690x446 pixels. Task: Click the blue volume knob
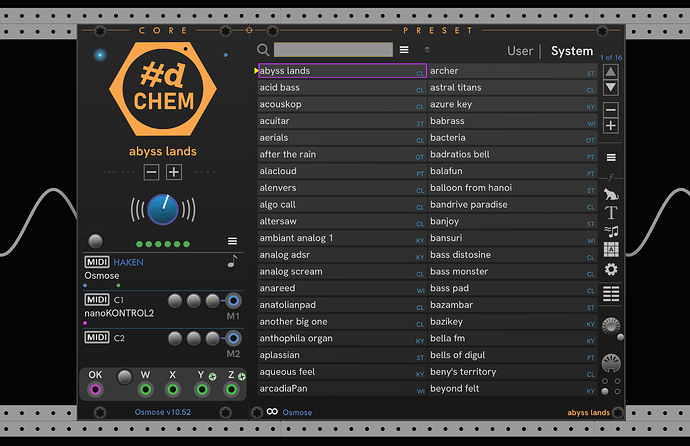[x=162, y=209]
